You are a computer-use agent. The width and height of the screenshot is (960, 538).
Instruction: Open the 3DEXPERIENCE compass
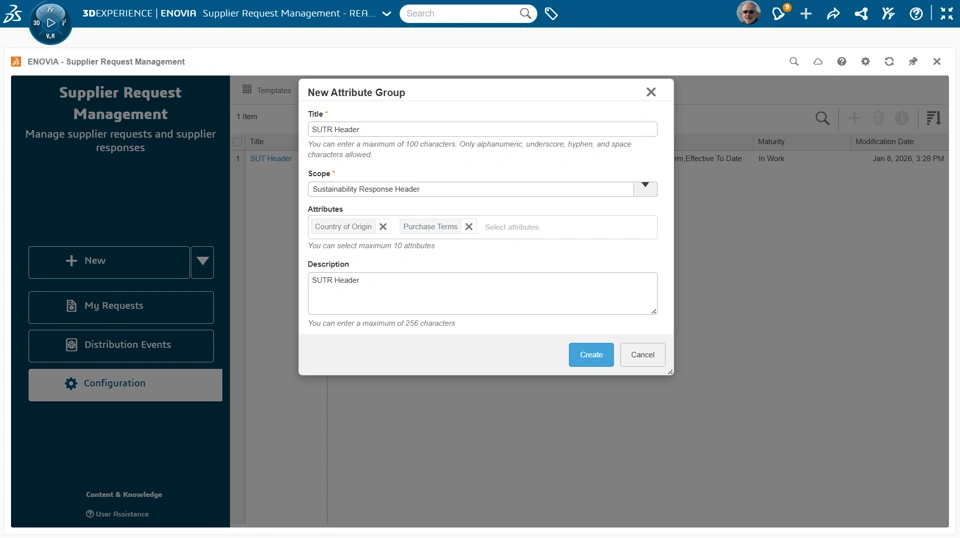50,23
